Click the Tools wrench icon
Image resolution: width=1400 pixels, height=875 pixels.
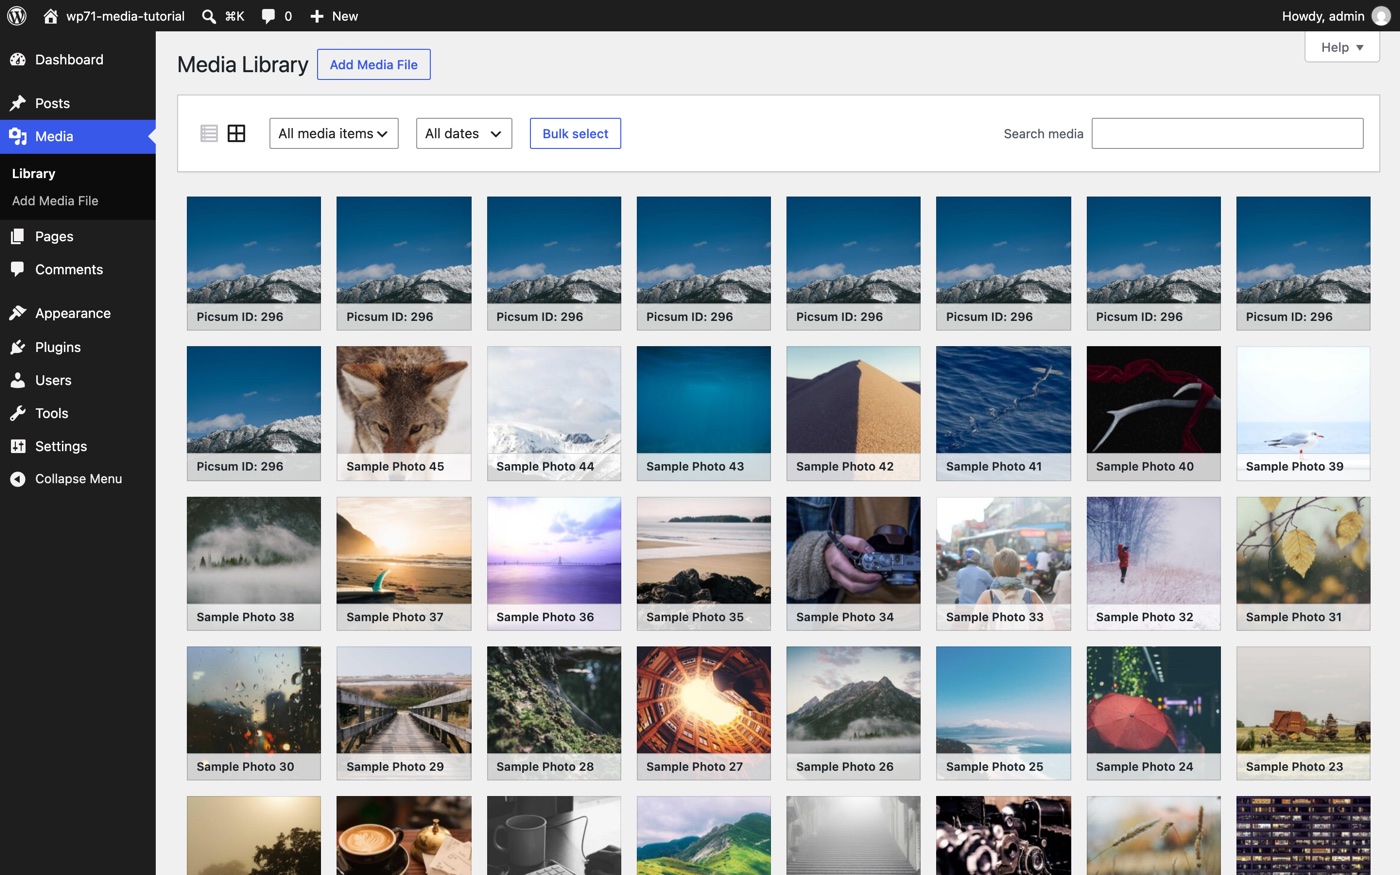pos(18,413)
